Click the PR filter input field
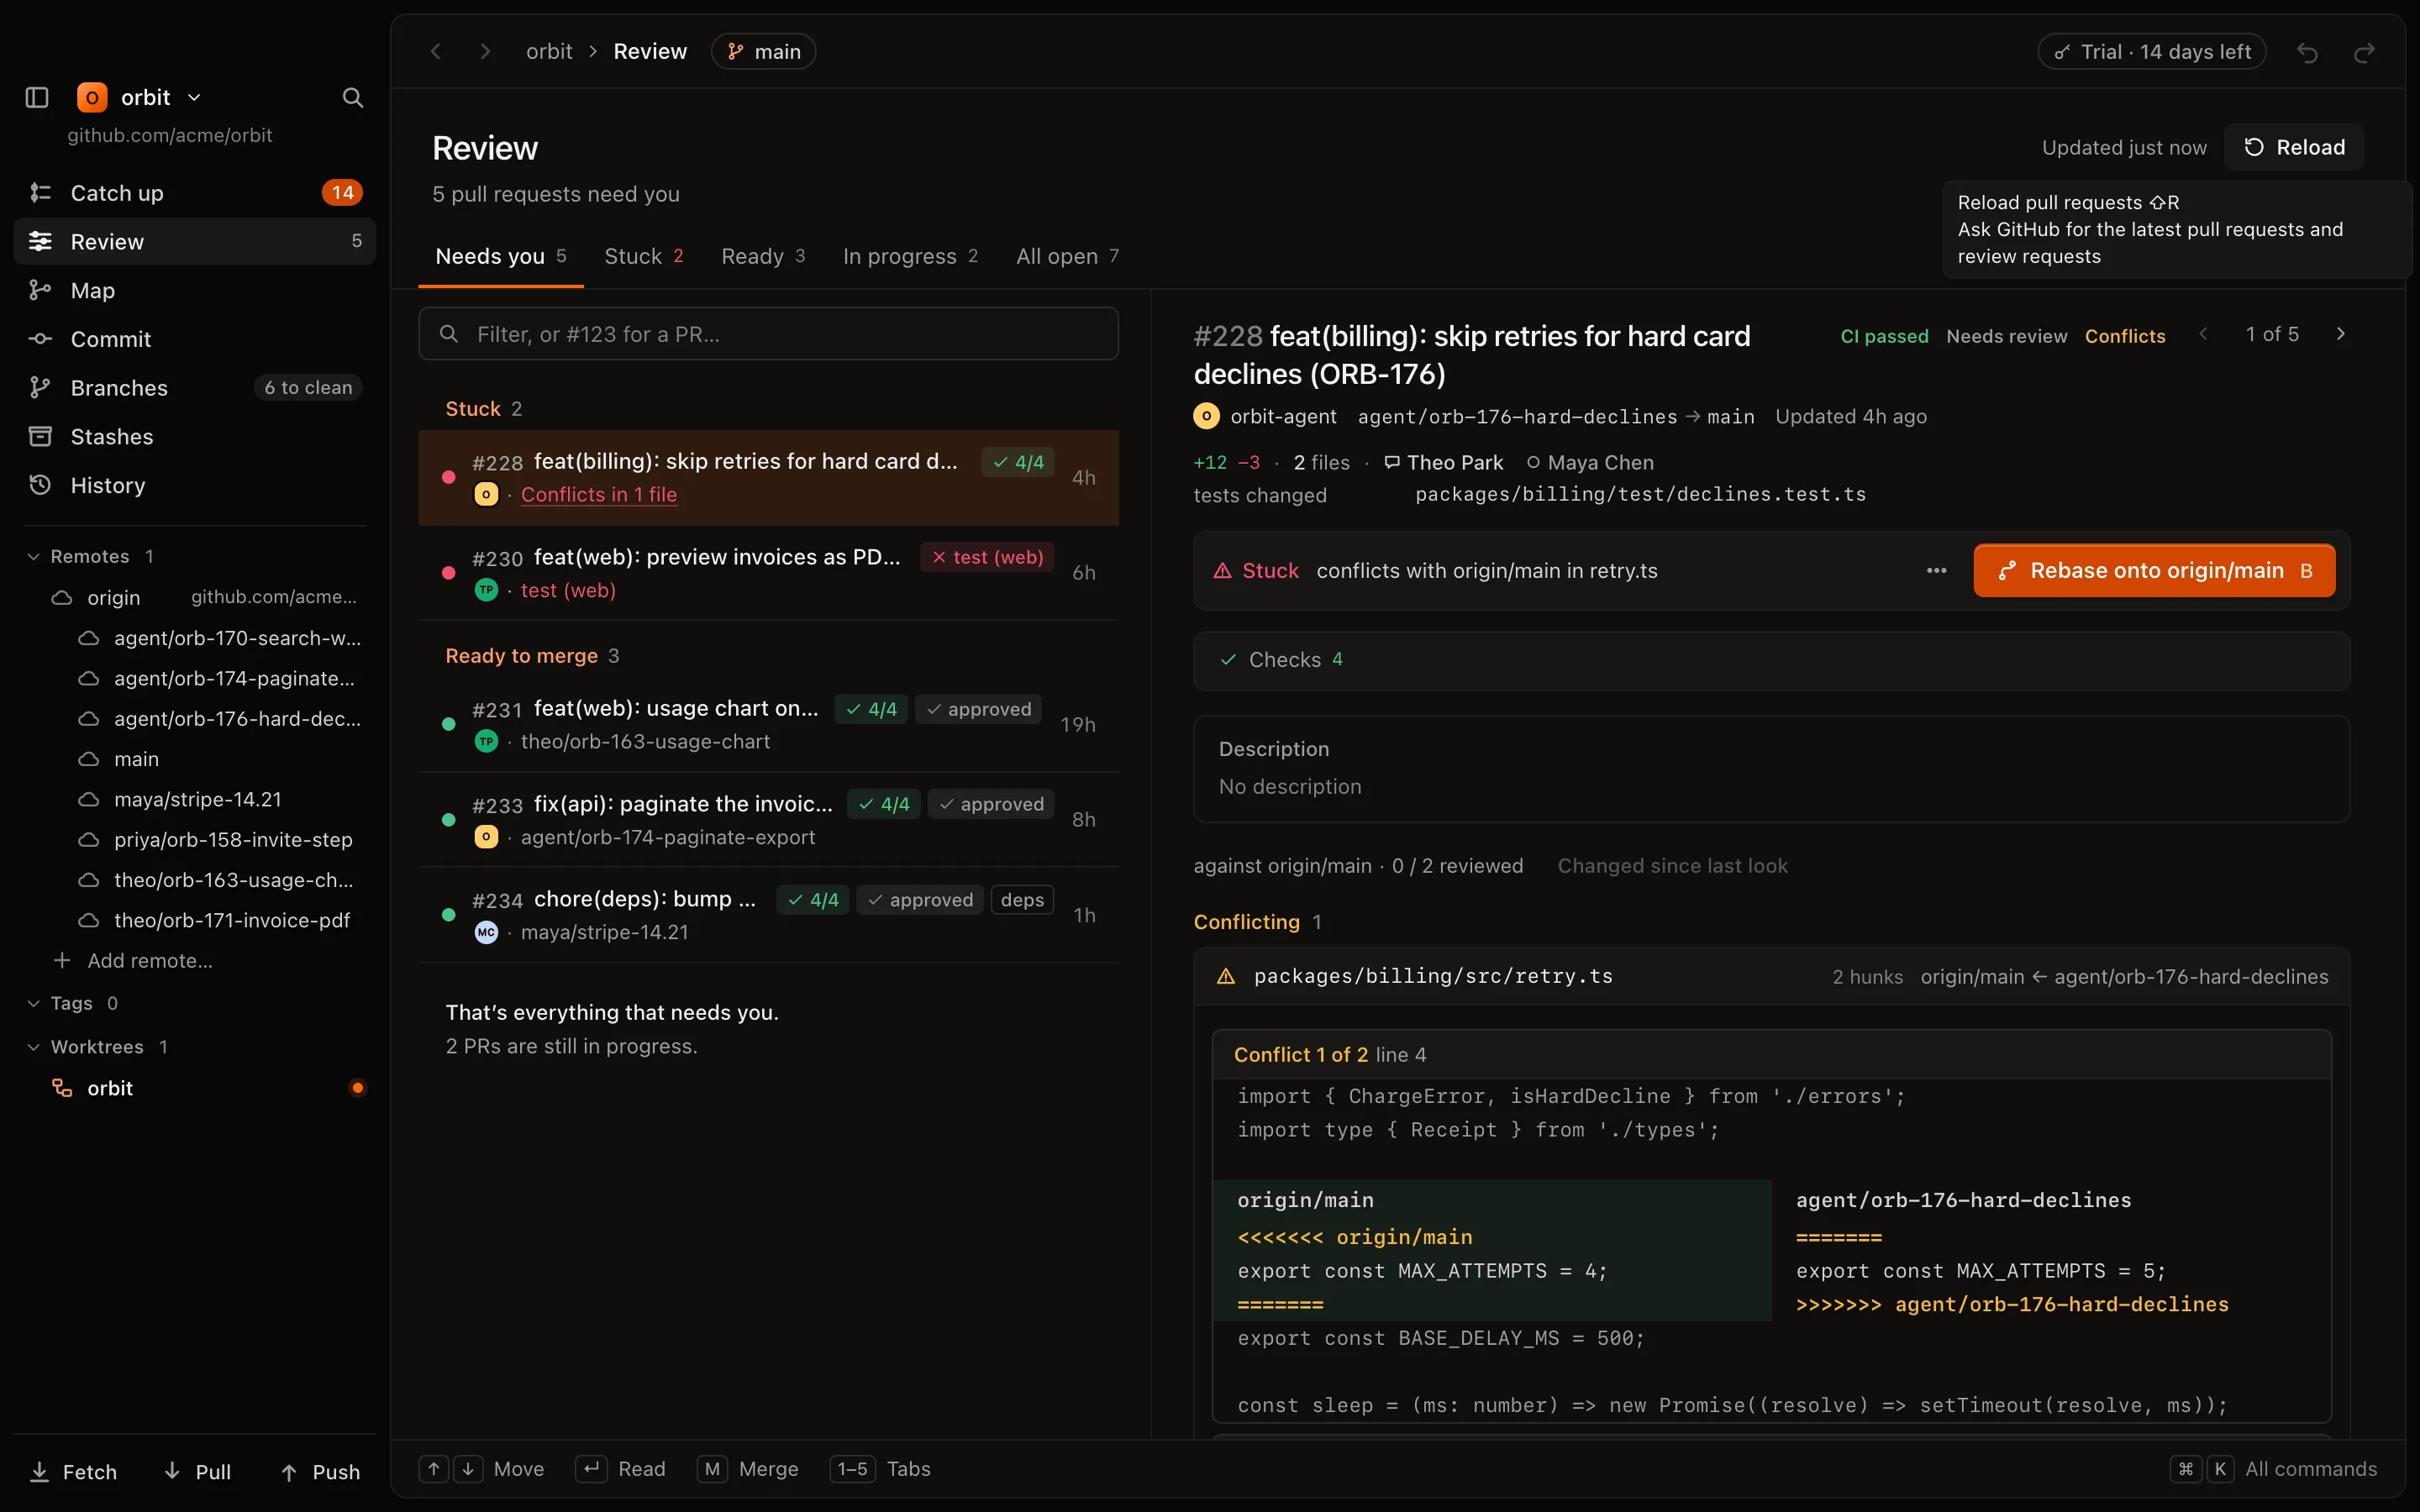 pyautogui.click(x=768, y=334)
